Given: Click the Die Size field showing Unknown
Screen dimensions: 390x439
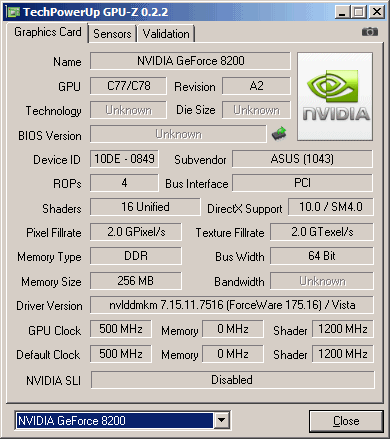Looking at the screenshot, I should tap(256, 110).
